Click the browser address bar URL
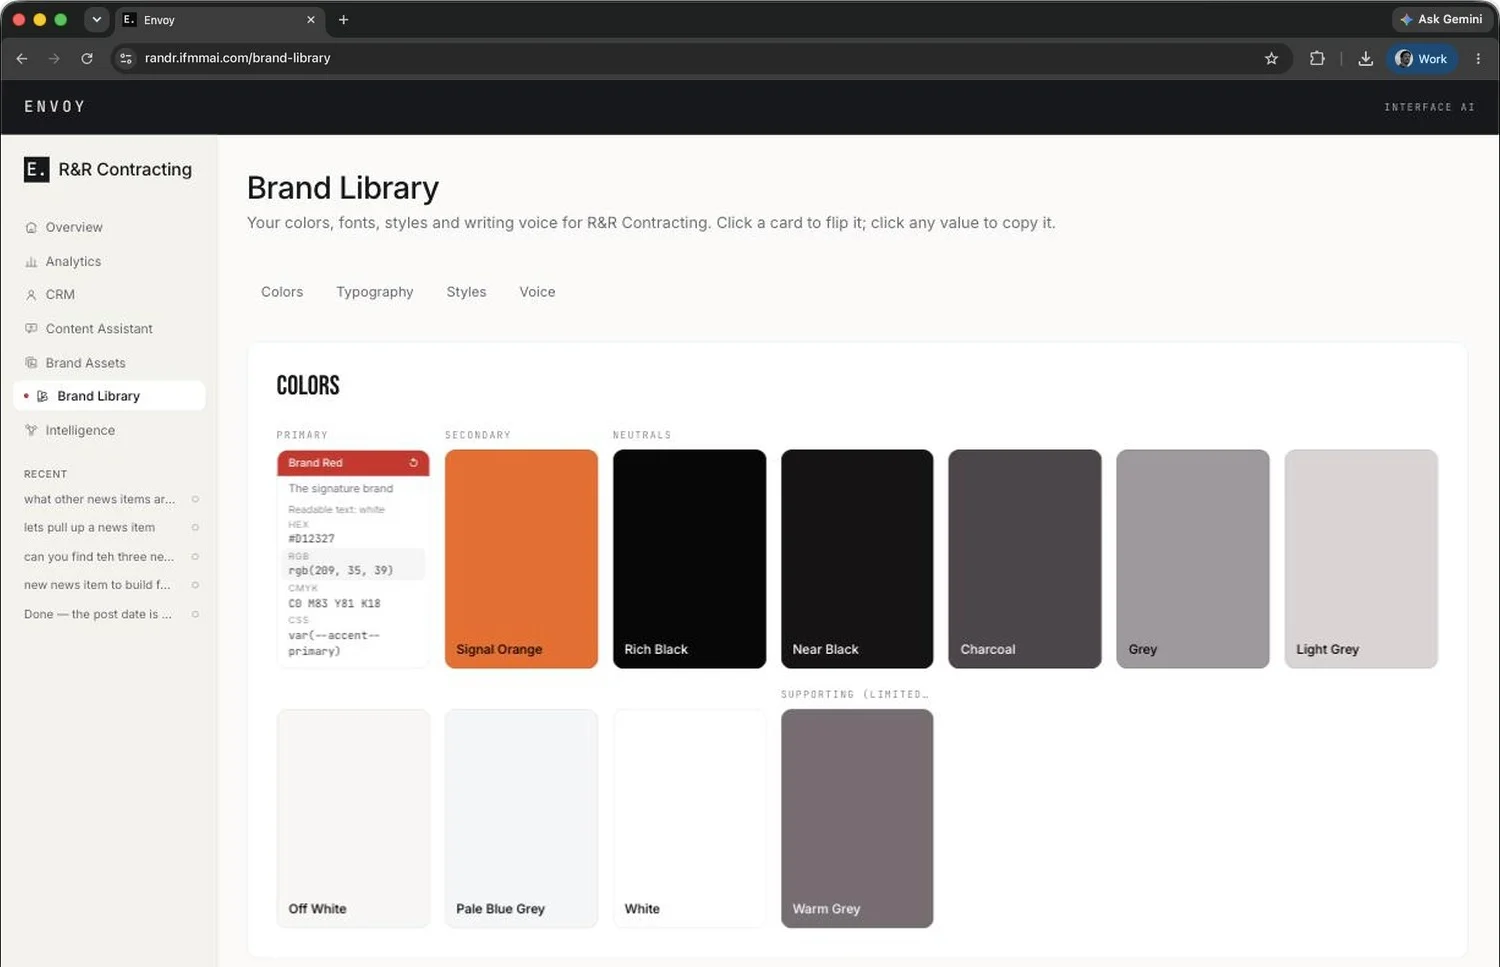Viewport: 1500px width, 967px height. [x=238, y=59]
